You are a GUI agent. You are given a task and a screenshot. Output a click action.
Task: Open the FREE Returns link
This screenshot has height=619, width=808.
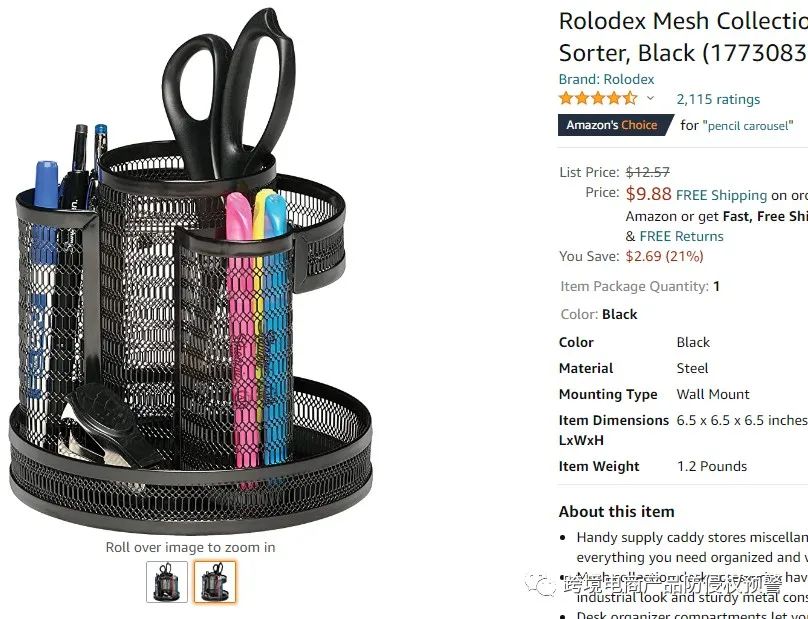pyautogui.click(x=681, y=236)
